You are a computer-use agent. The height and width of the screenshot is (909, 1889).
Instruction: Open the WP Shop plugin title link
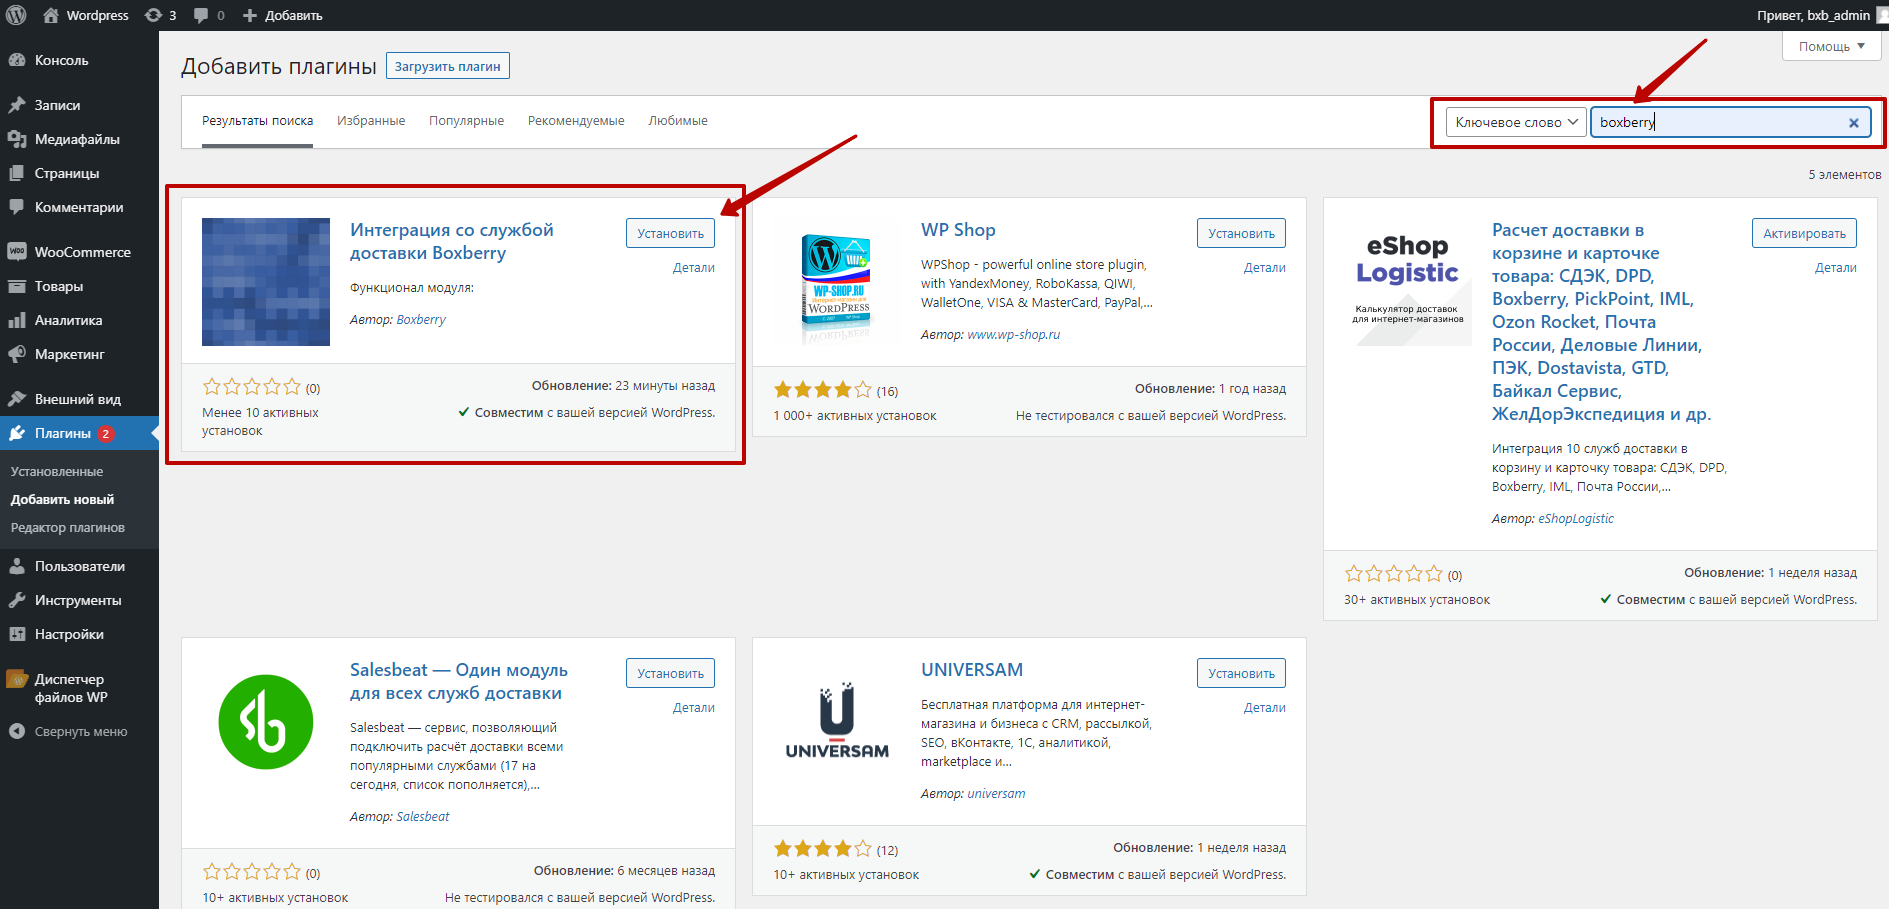click(x=958, y=230)
